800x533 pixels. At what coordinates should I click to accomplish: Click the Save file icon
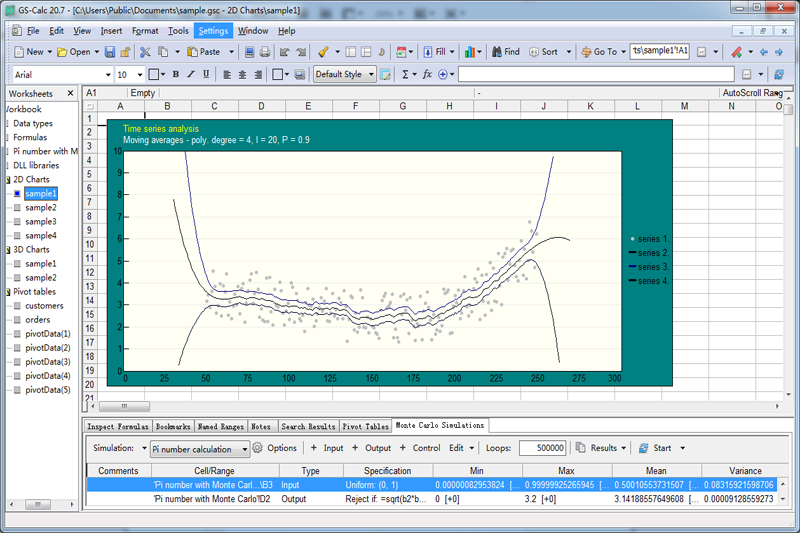[108, 52]
